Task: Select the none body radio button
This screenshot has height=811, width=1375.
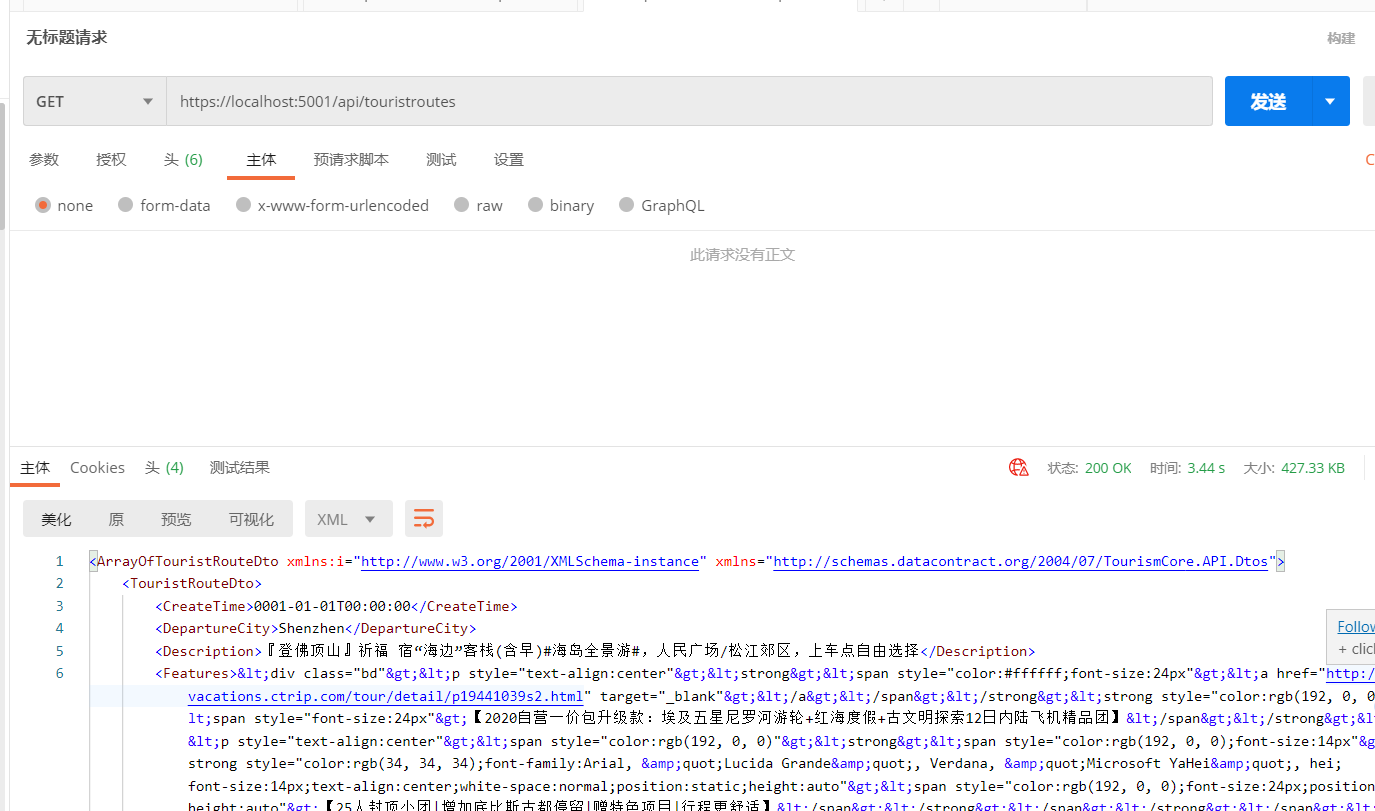Action: (x=43, y=205)
